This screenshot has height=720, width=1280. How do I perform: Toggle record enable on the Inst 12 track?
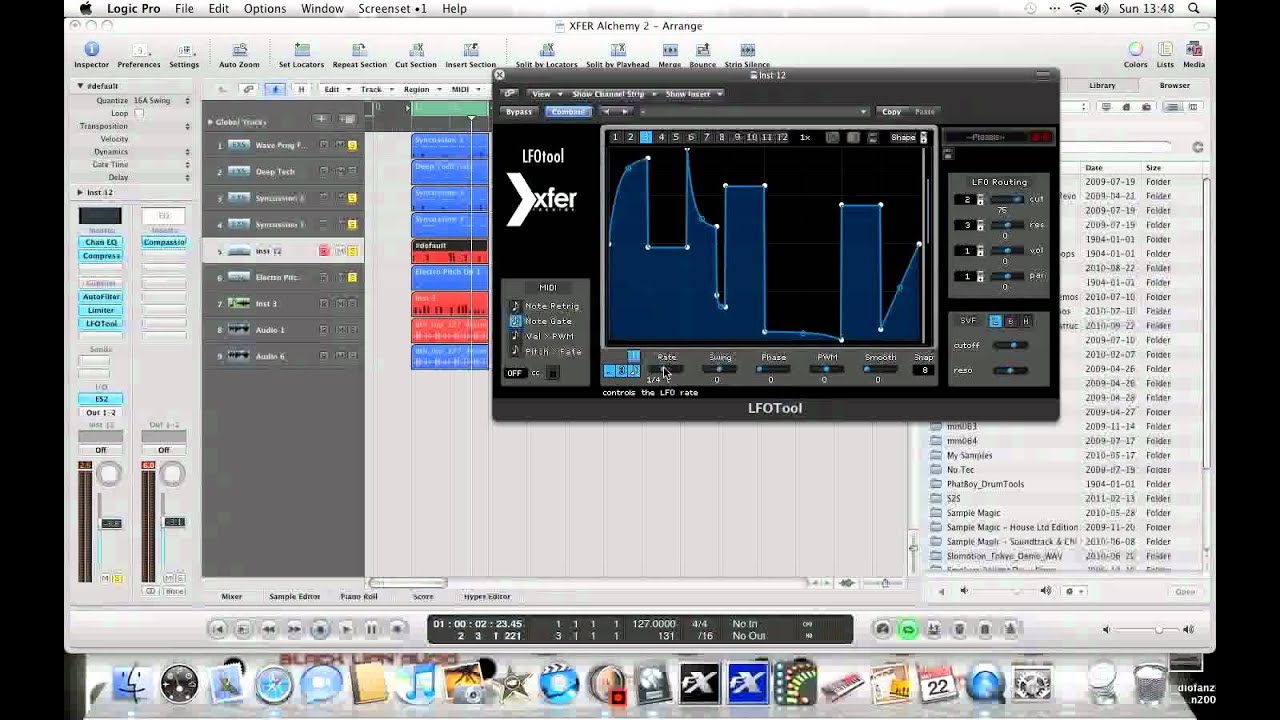point(324,250)
